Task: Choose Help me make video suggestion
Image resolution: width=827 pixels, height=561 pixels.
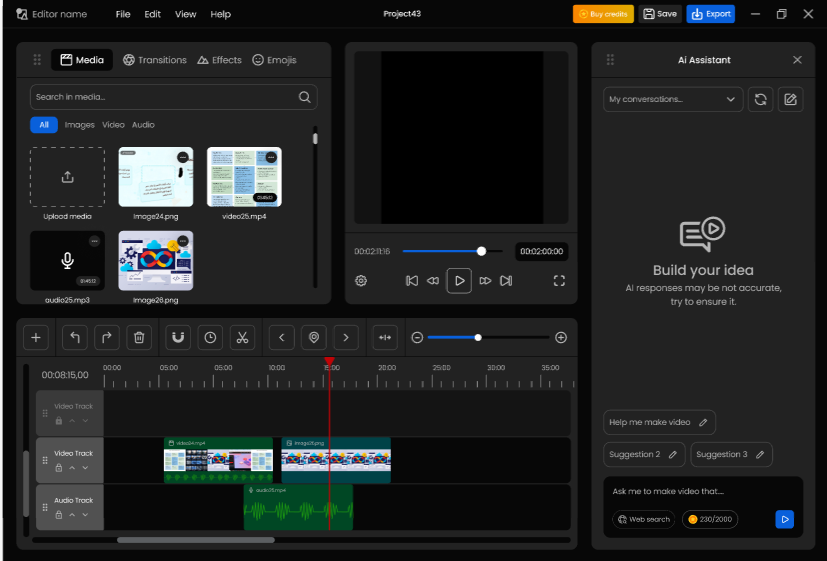Action: (x=659, y=422)
